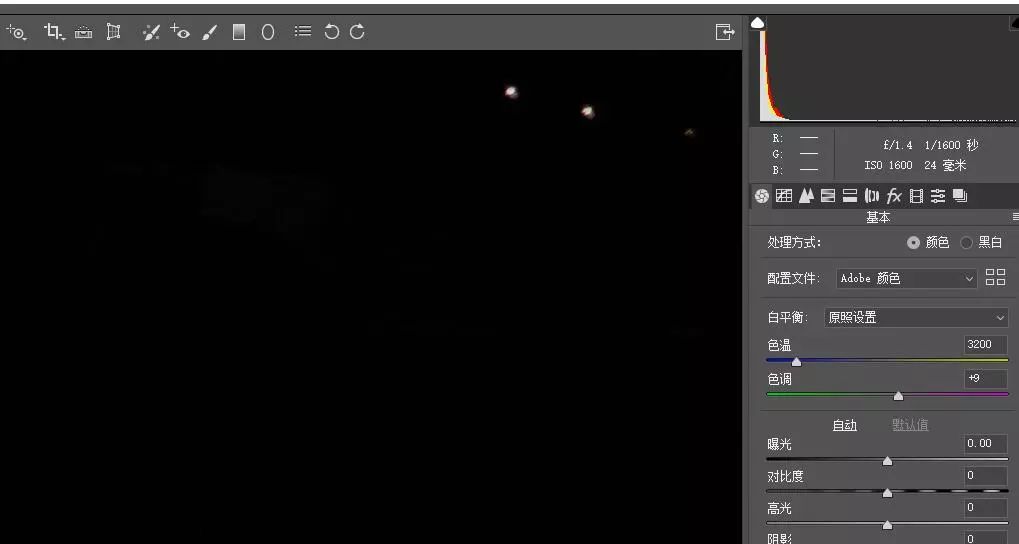Open the 白平衡 原照设置 dropdown

coord(916,318)
